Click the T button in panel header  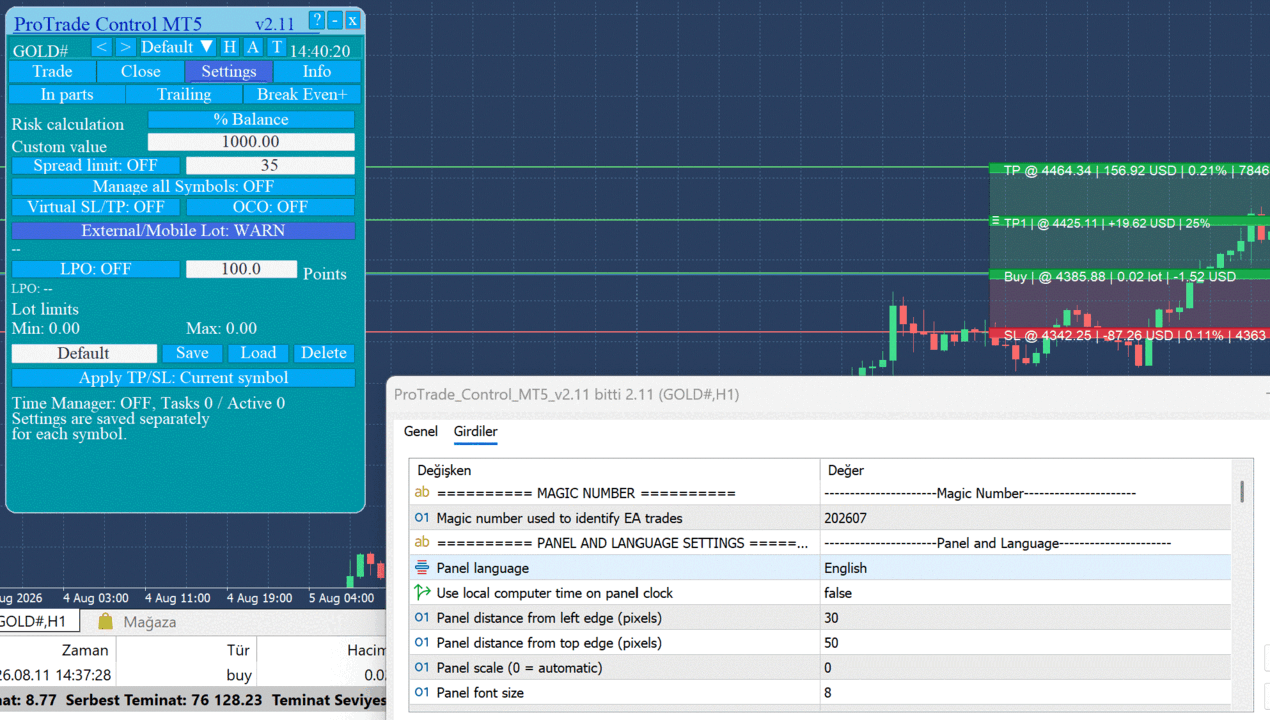[276, 47]
